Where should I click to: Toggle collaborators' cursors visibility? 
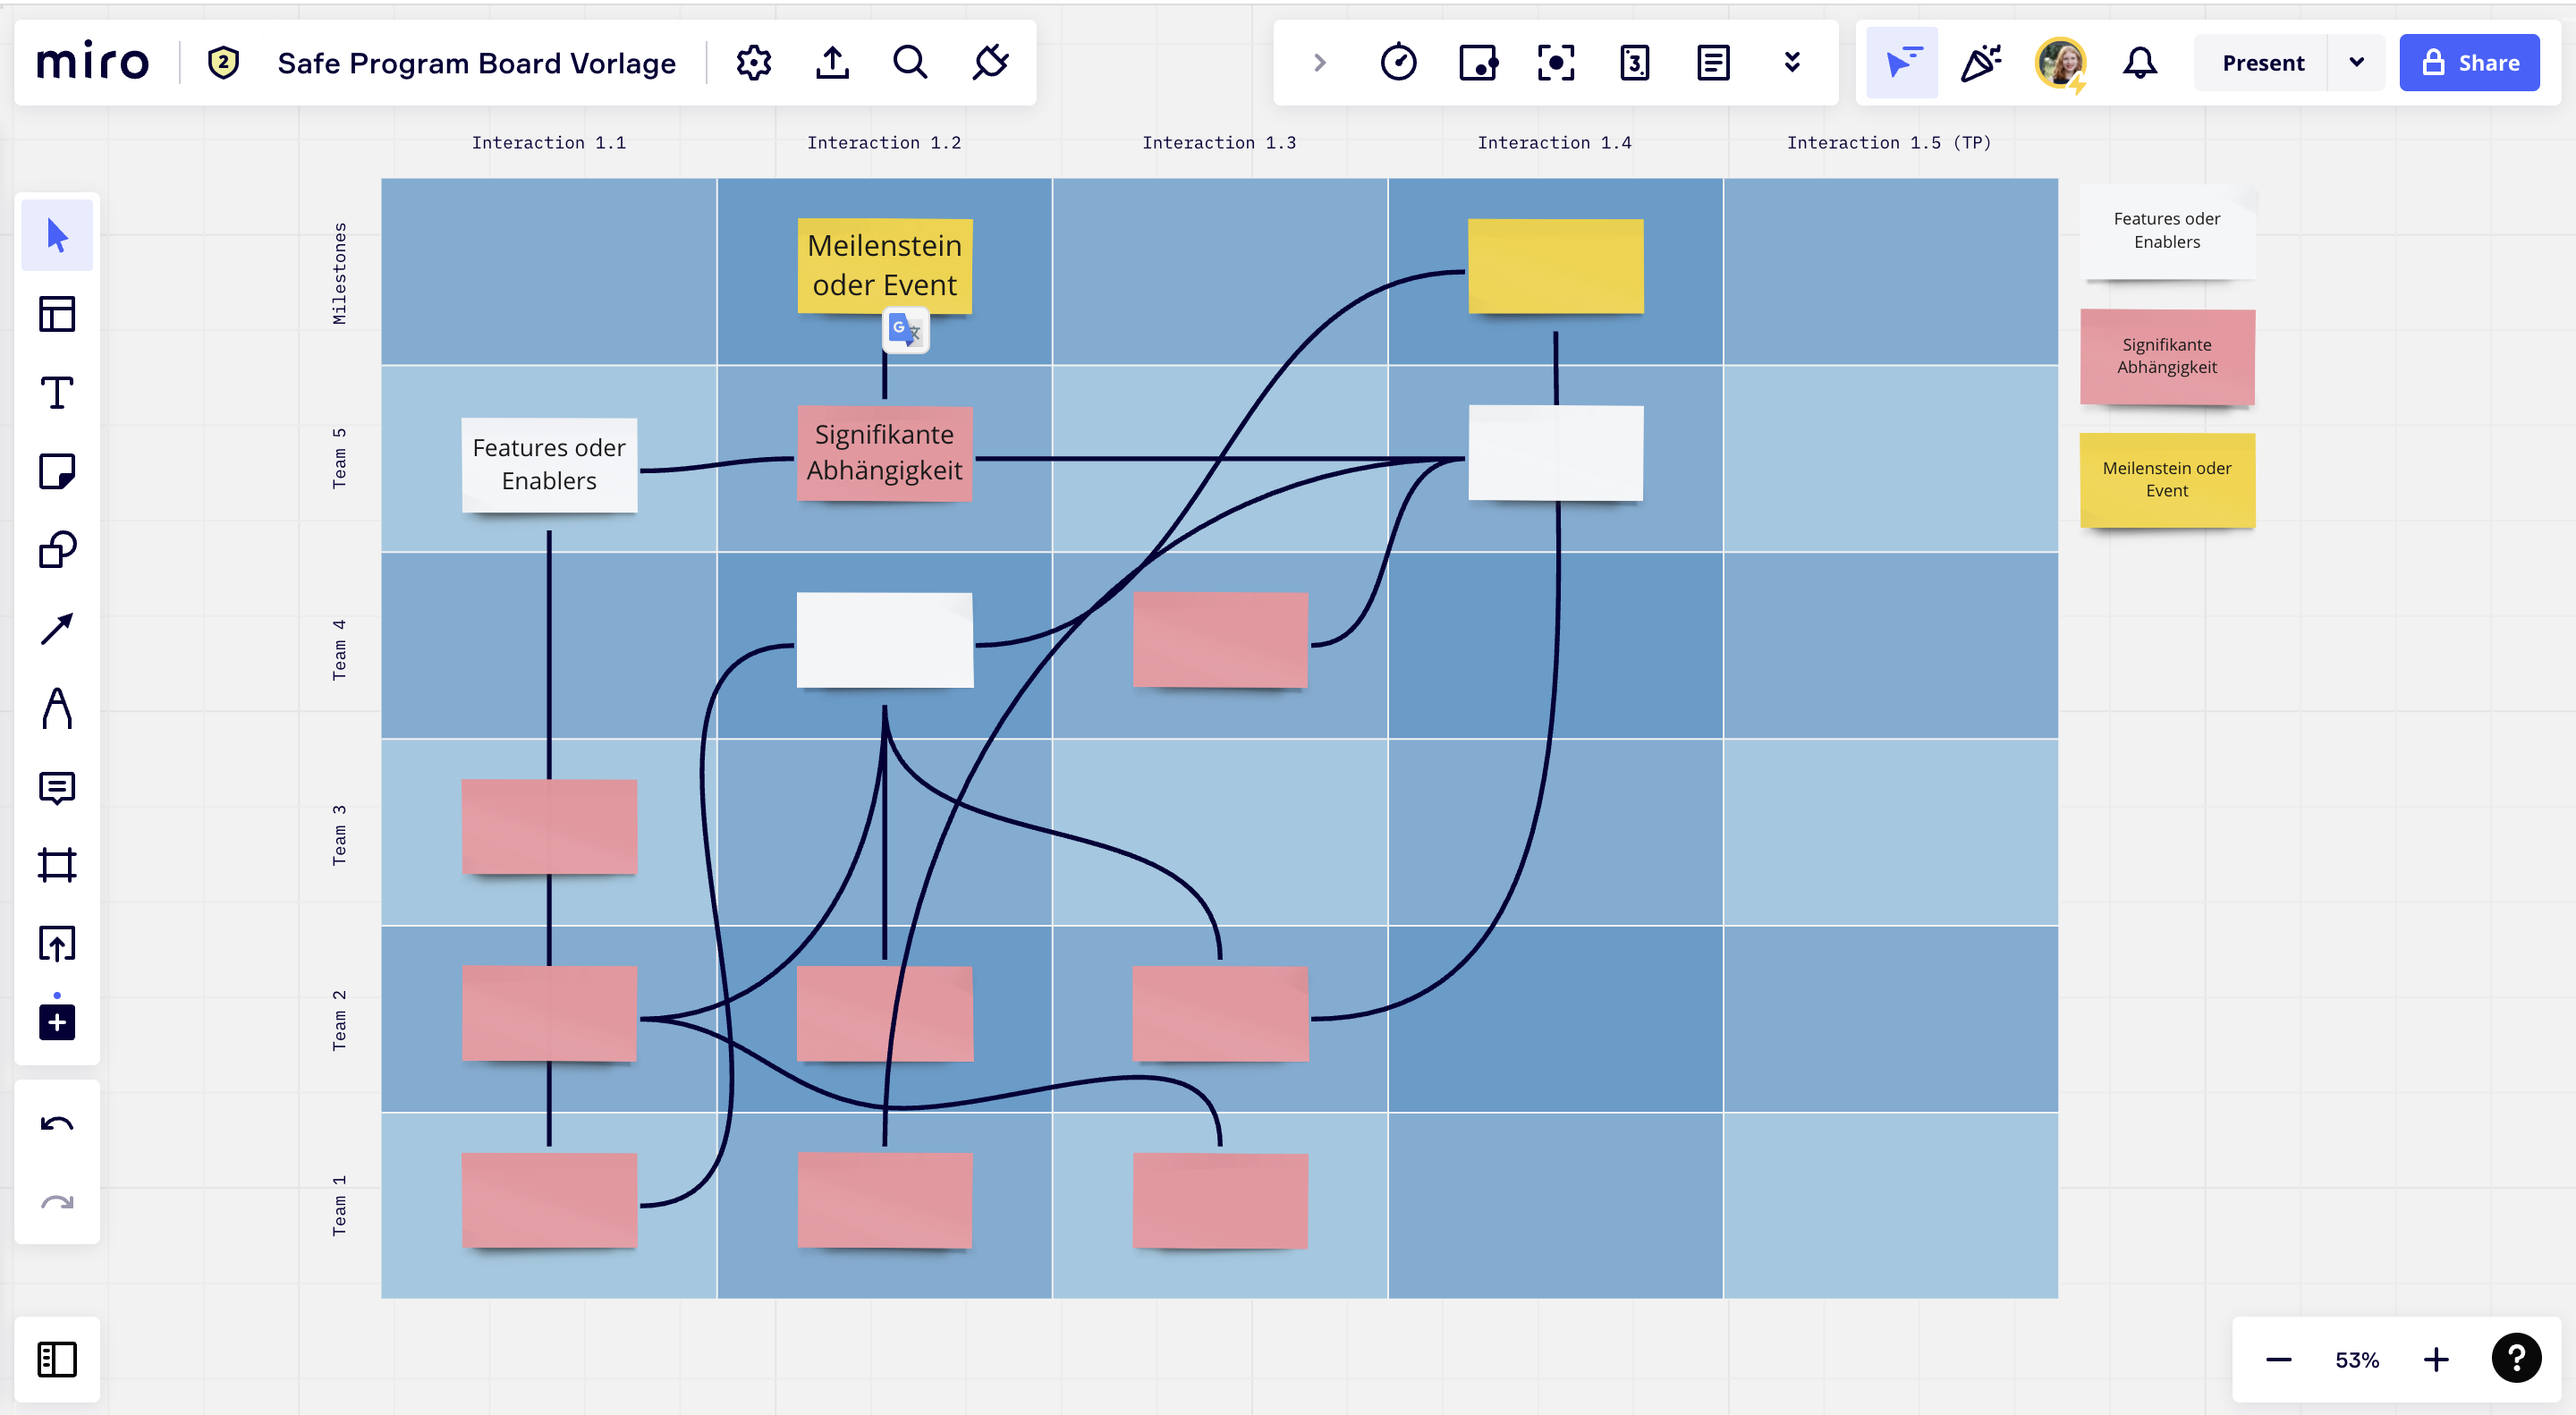[x=1902, y=63]
